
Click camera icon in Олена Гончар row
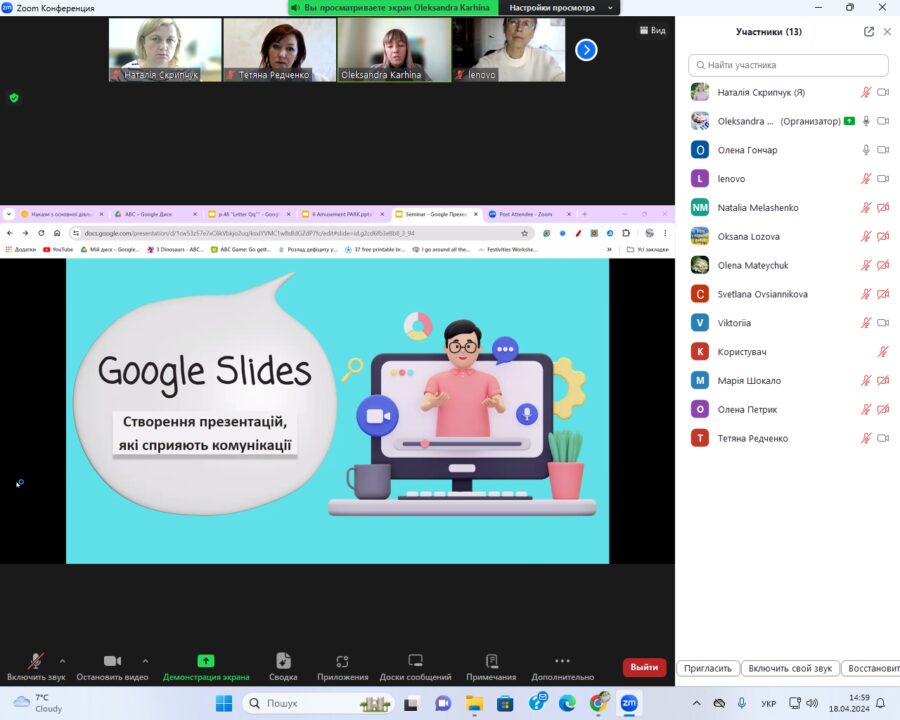[883, 150]
